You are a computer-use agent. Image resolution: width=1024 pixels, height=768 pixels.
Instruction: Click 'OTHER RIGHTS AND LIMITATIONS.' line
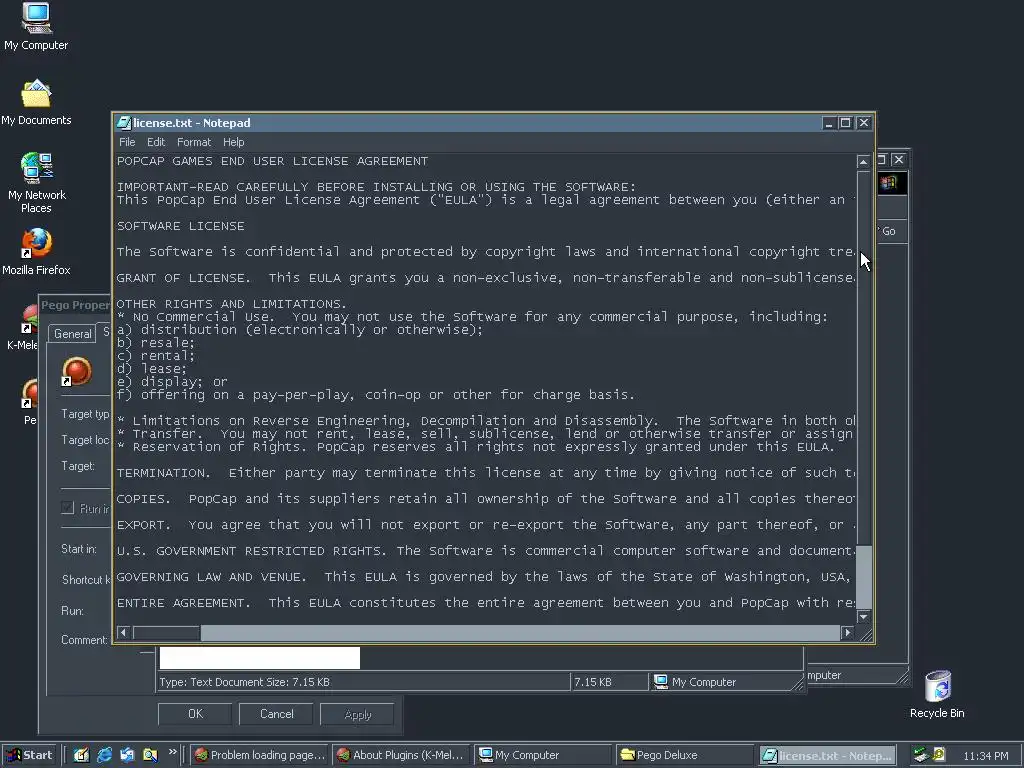point(231,304)
